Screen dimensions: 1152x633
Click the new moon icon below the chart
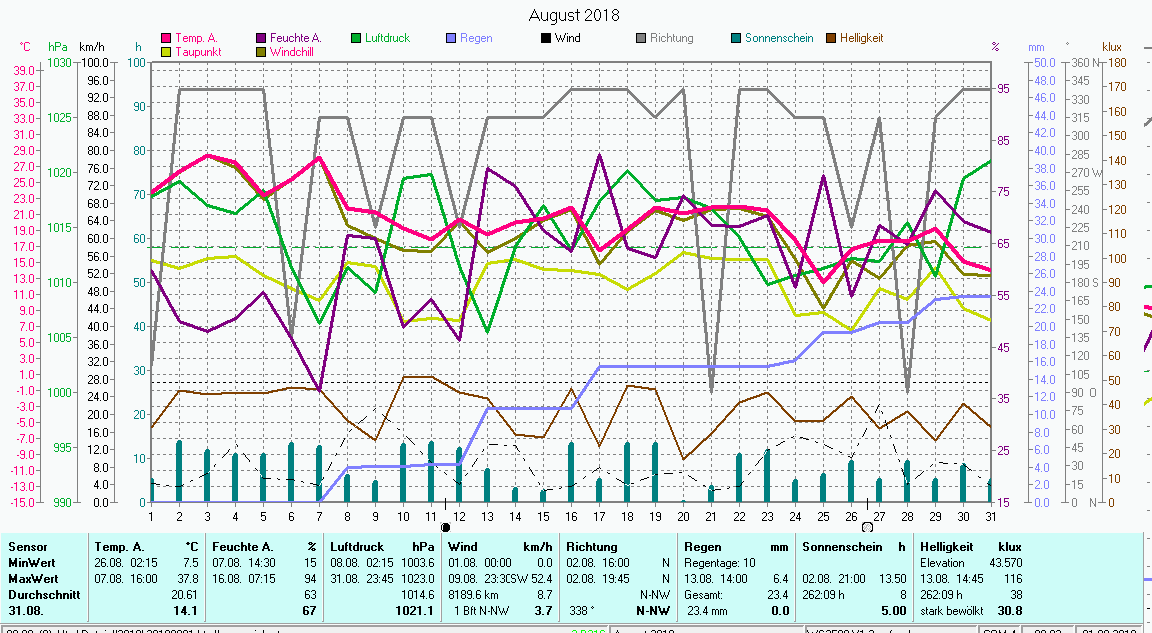(x=446, y=526)
